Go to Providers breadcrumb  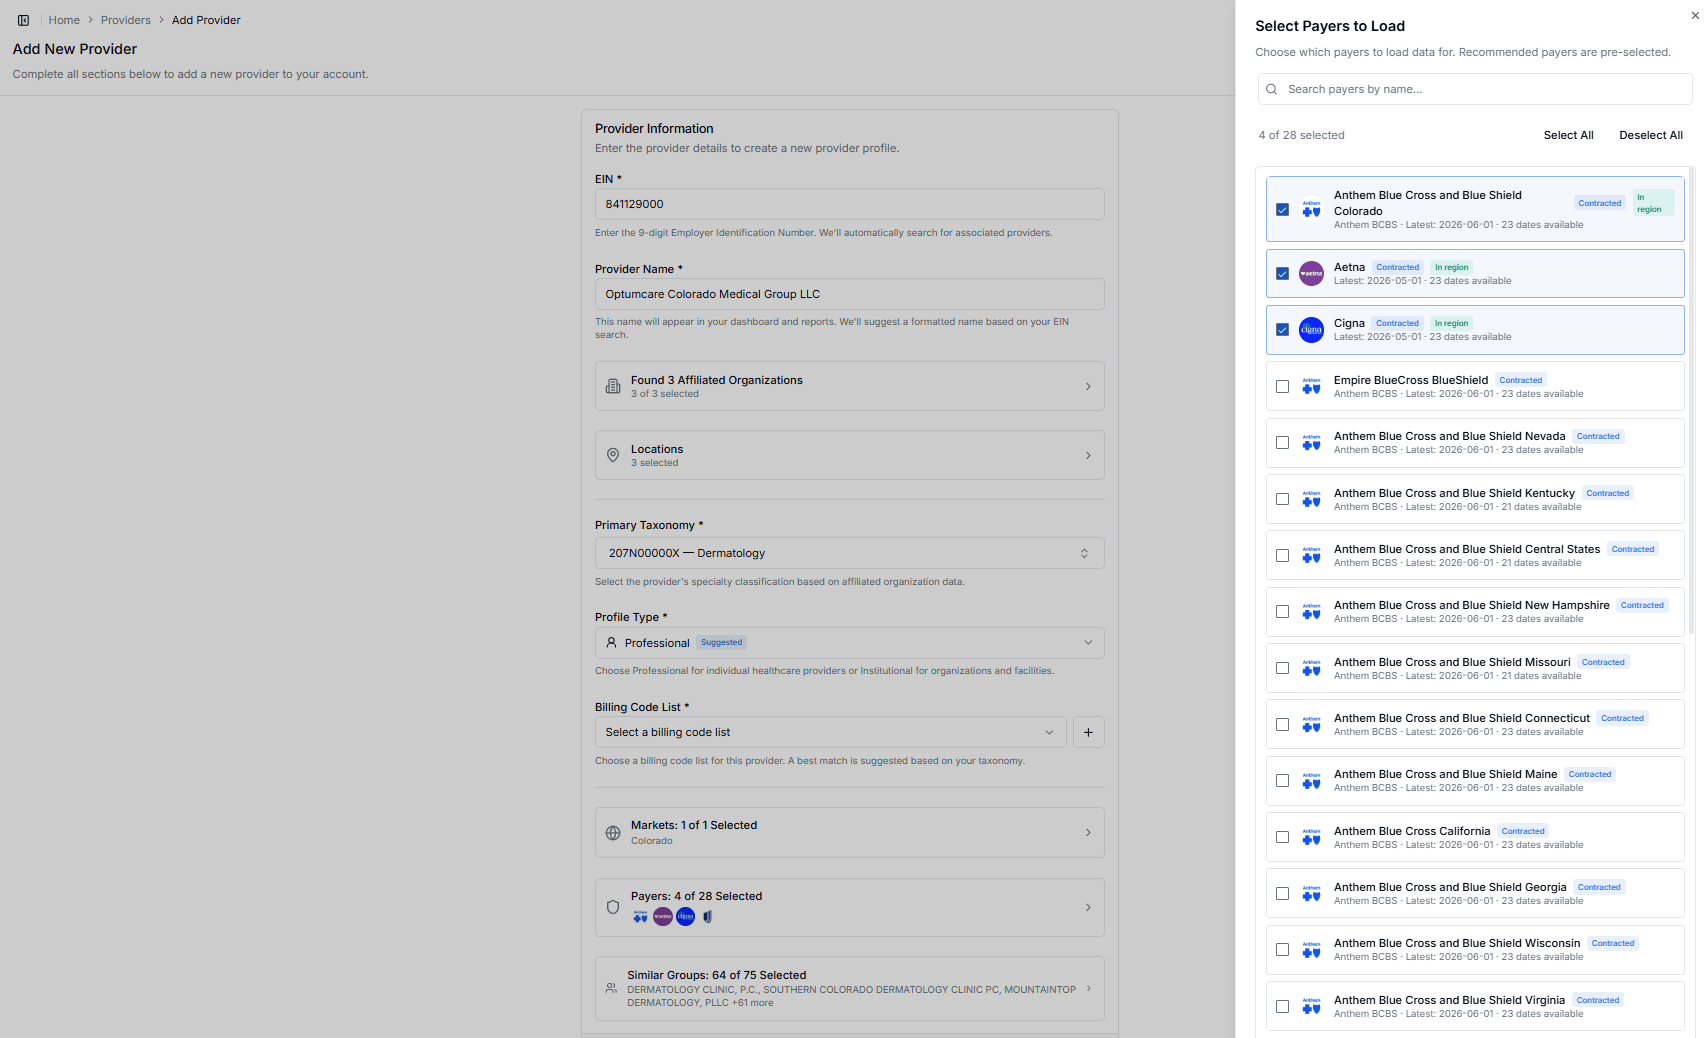coord(126,20)
